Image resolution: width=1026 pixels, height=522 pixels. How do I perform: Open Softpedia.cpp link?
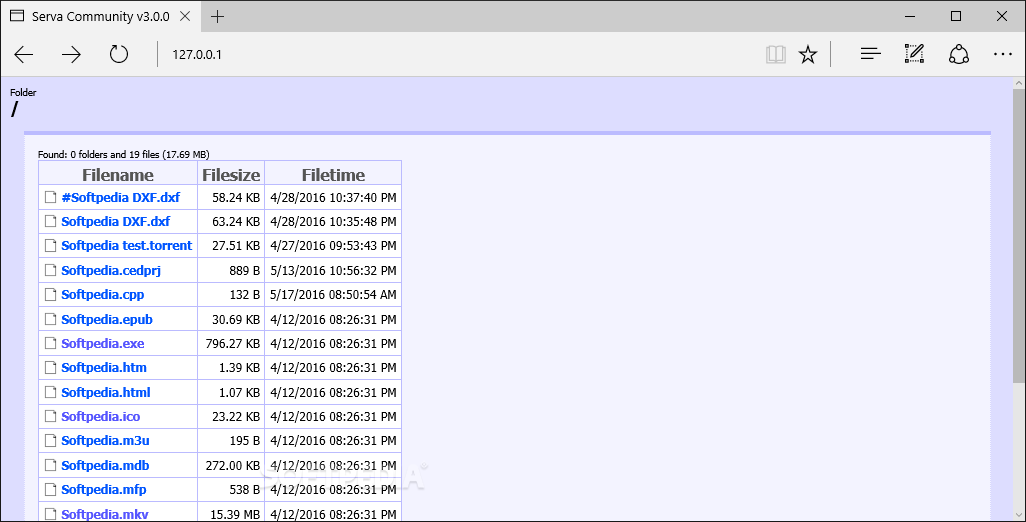[103, 295]
